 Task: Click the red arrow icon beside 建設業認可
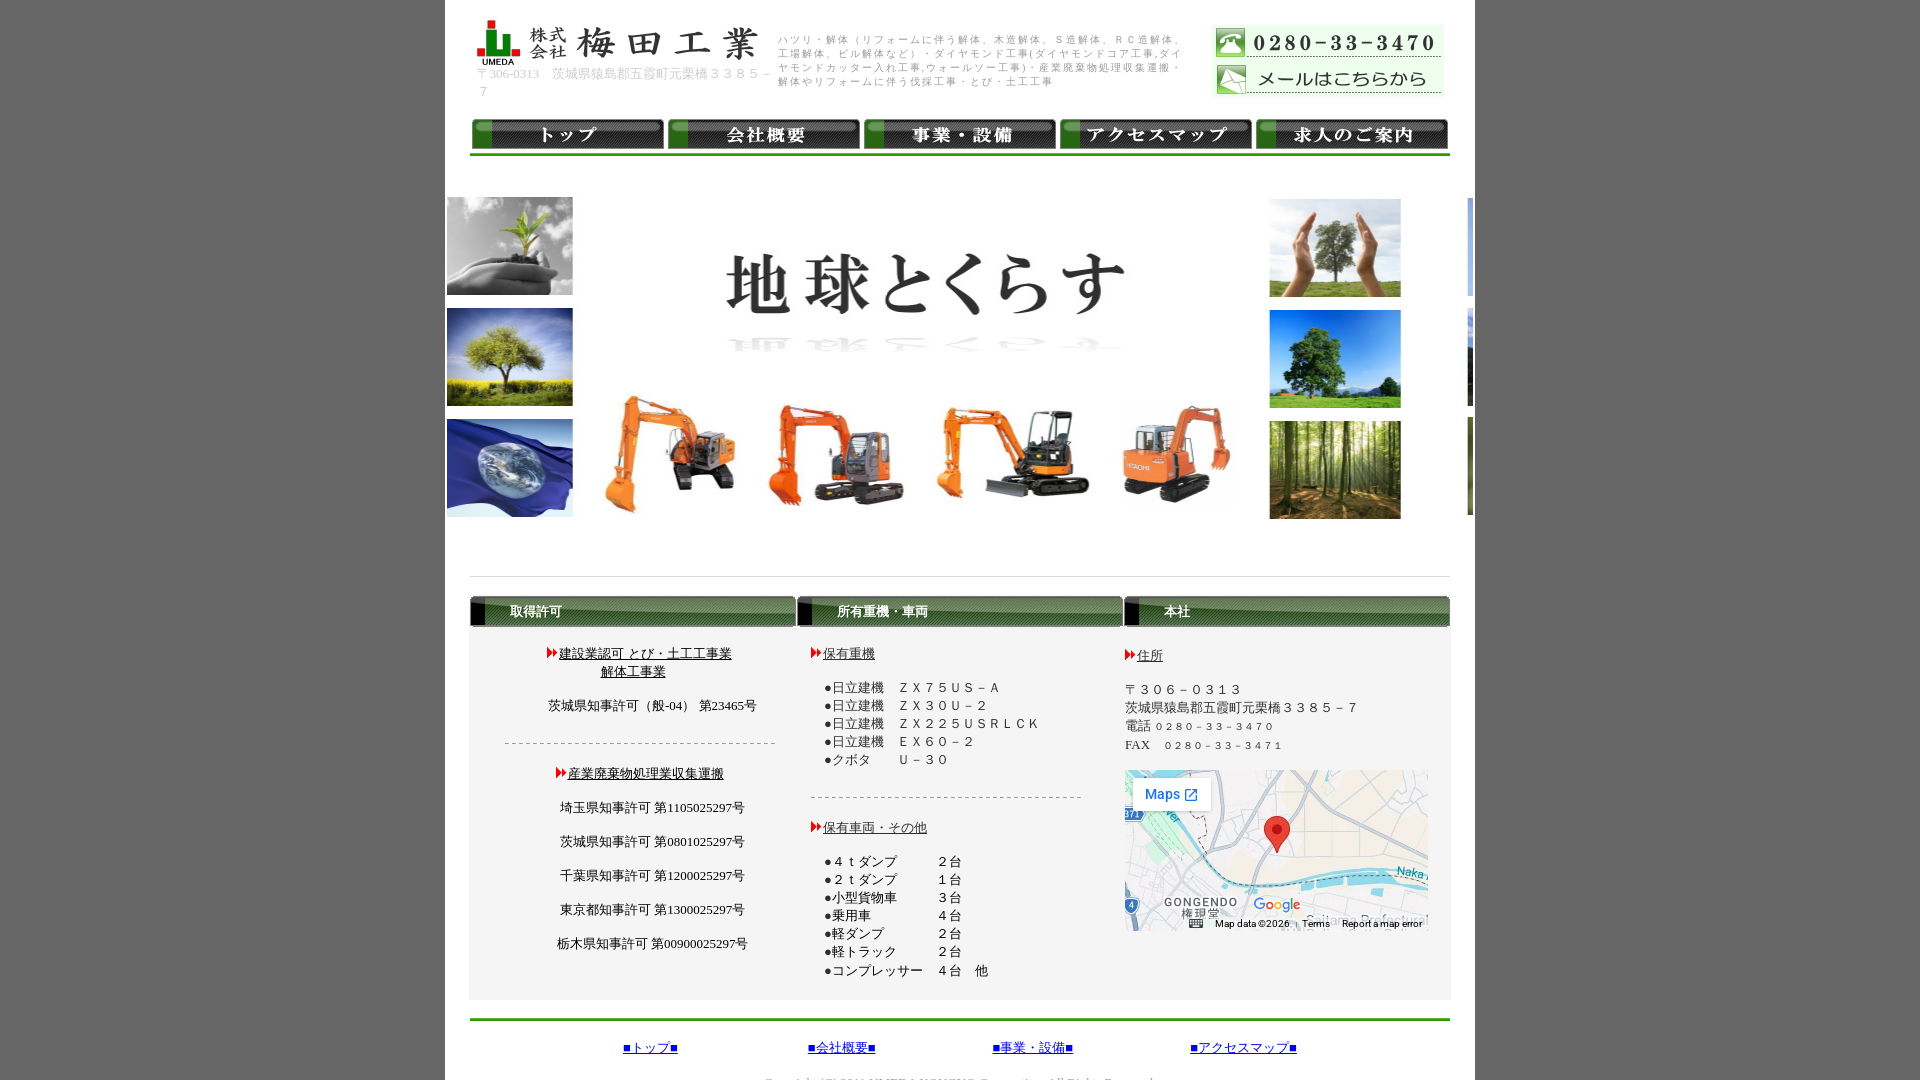pyautogui.click(x=552, y=653)
